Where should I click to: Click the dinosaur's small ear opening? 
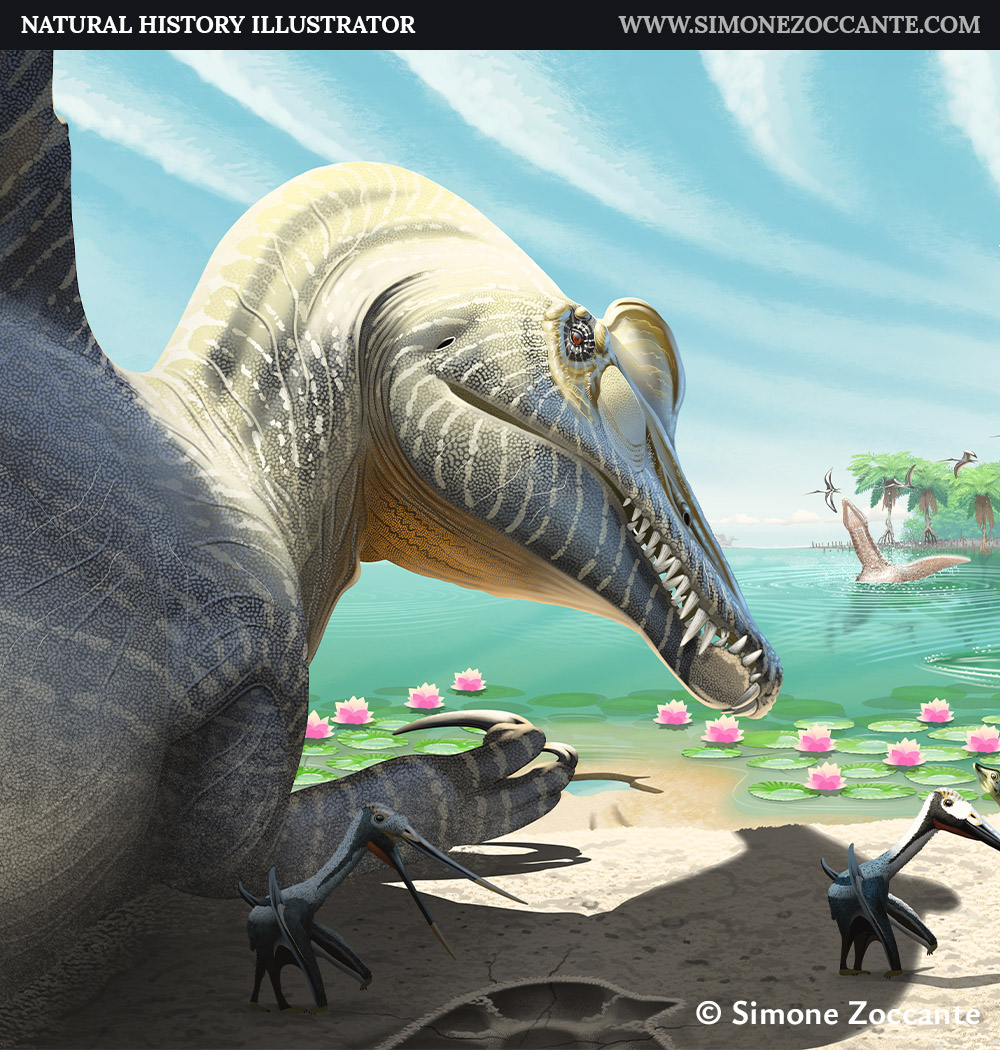click(445, 343)
